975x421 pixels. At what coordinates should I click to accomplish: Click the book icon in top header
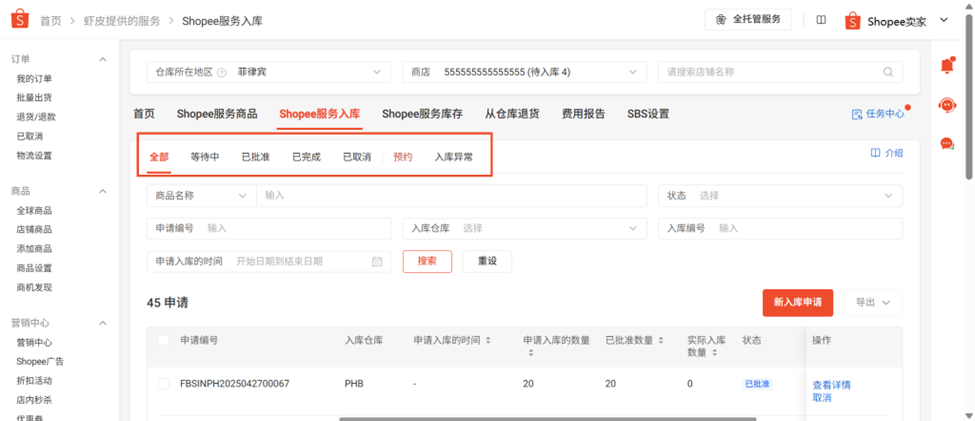821,20
